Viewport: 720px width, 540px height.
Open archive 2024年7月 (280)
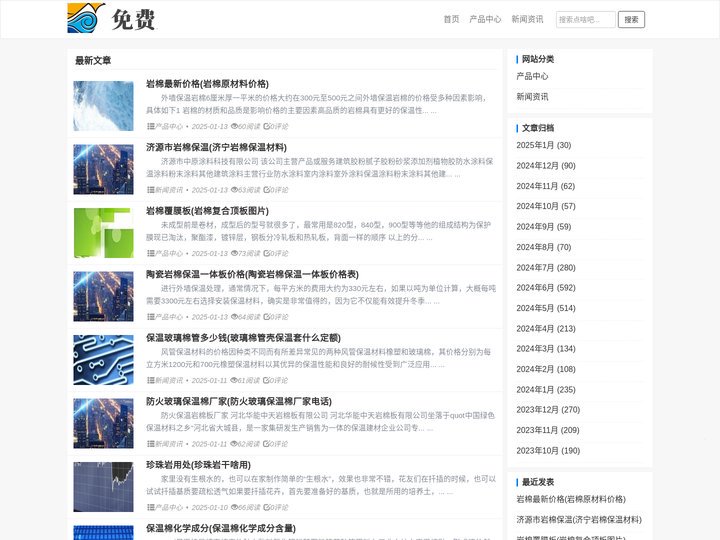click(x=546, y=268)
